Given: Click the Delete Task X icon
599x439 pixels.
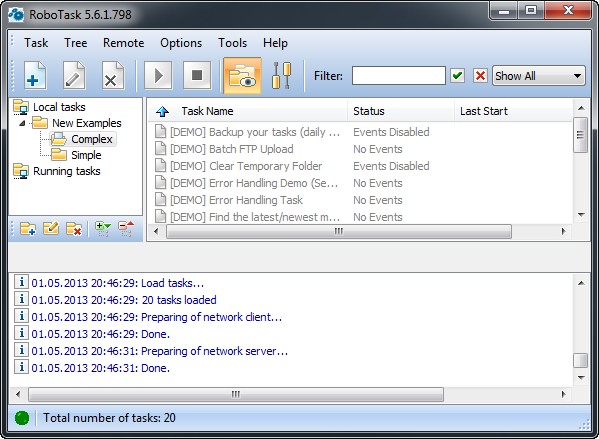Looking at the screenshot, I should coord(112,76).
